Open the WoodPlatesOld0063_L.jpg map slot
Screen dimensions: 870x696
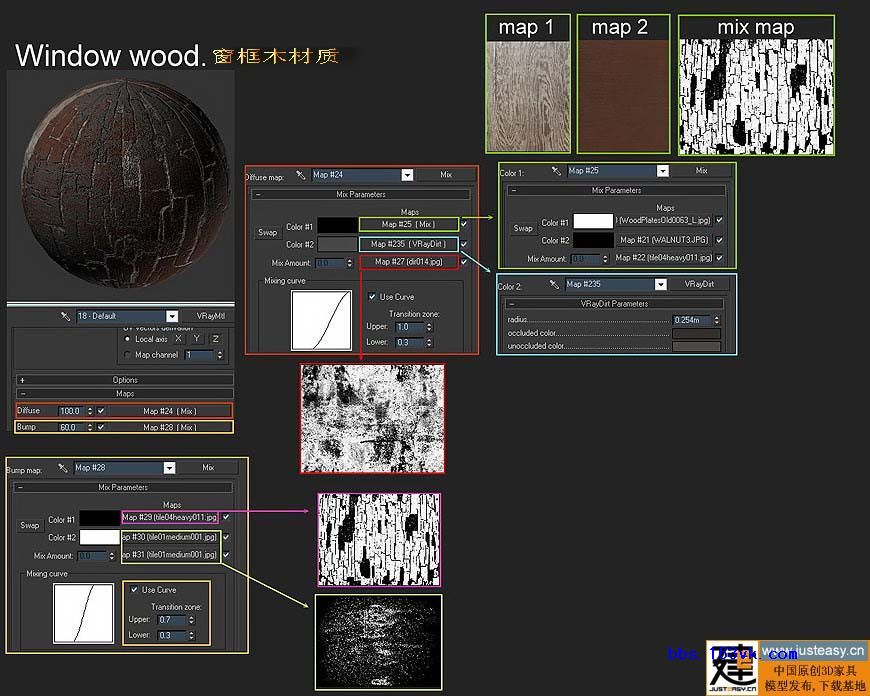664,220
